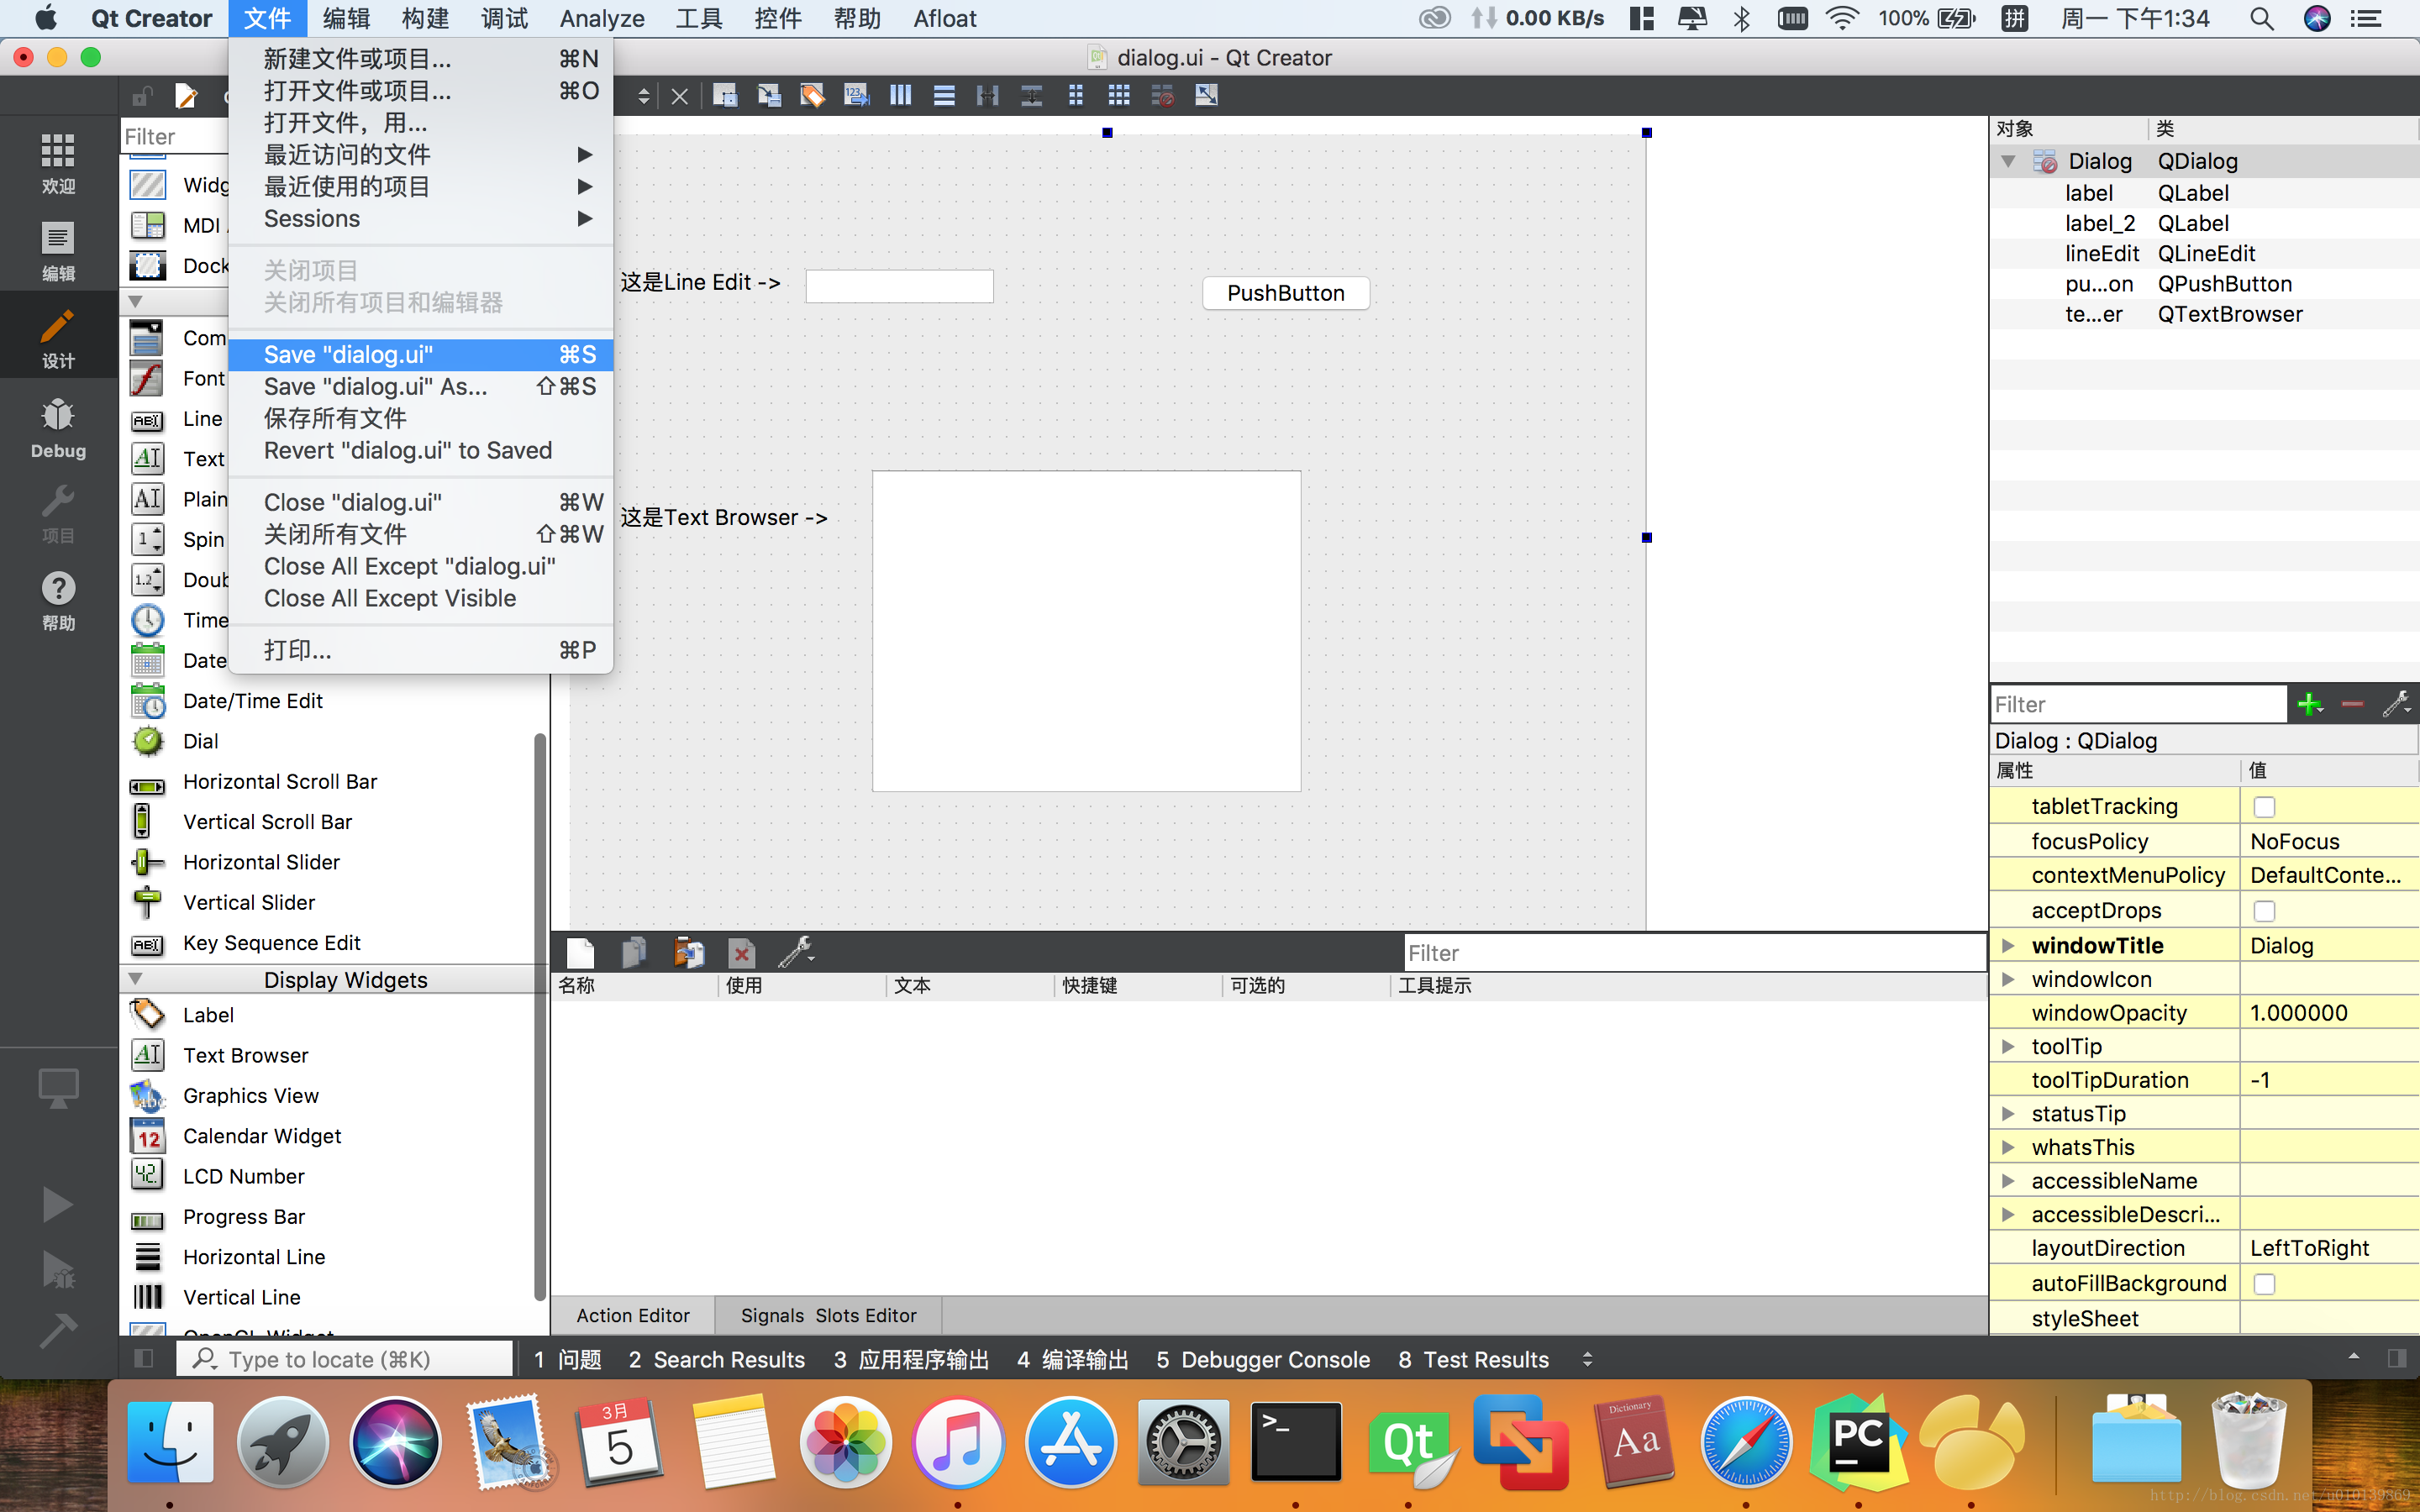Viewport: 2420px width, 1512px height.
Task: Click the Action Editor tab
Action: point(633,1314)
